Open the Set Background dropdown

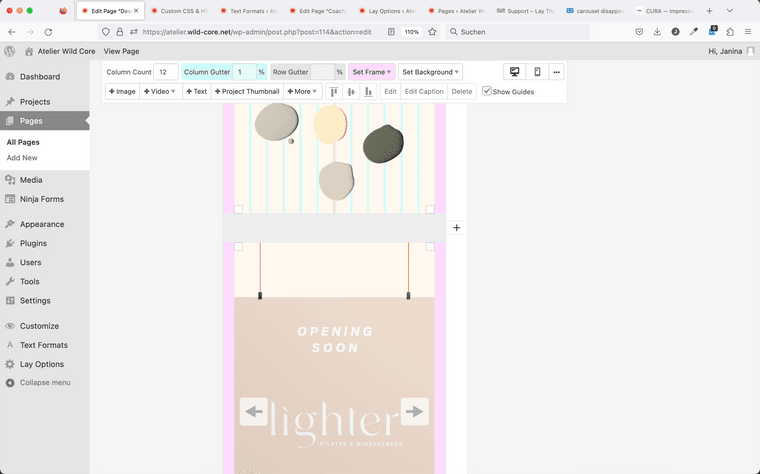pyautogui.click(x=431, y=72)
